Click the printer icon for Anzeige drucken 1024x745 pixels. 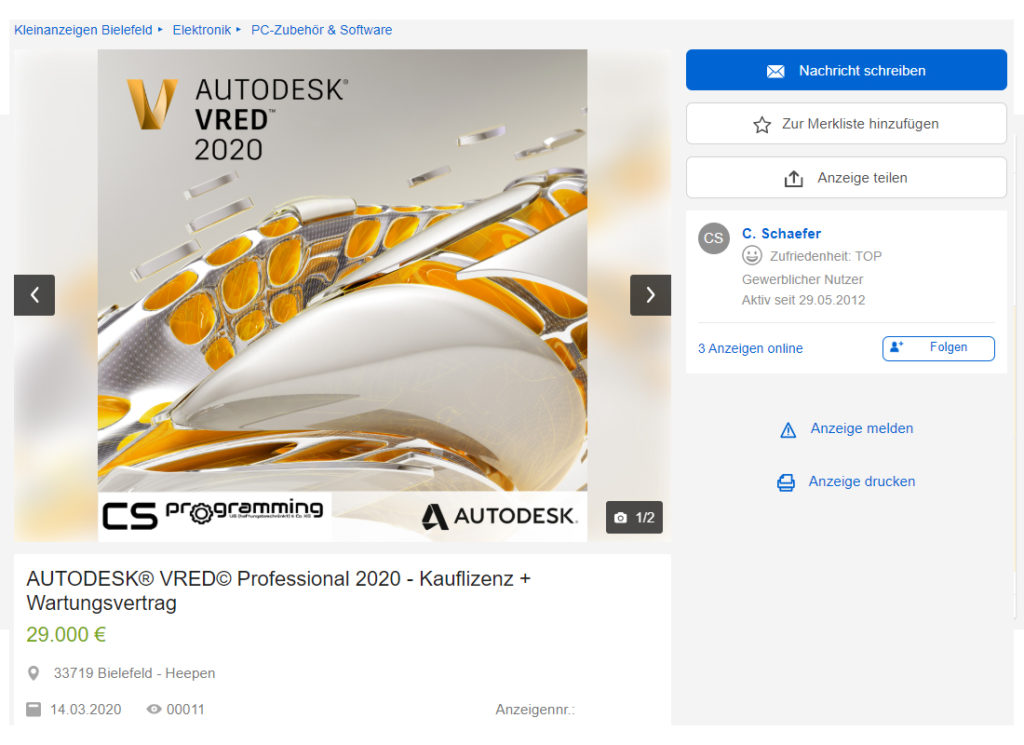[789, 482]
